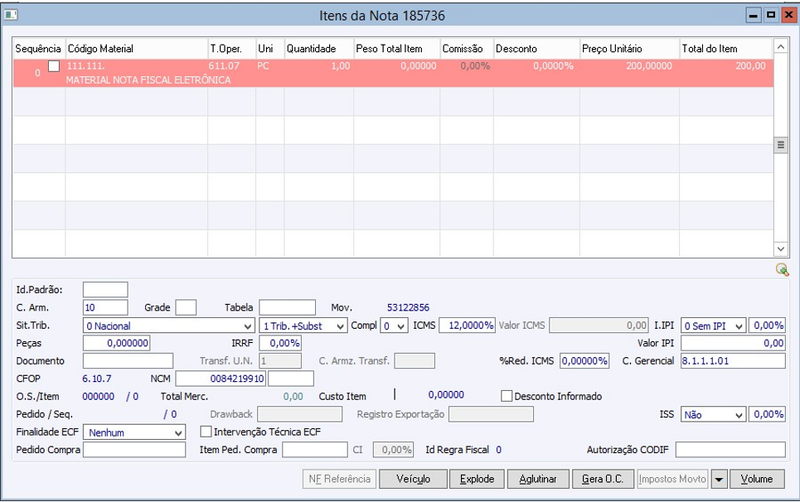The height and width of the screenshot is (502, 800).
Task: Expand the 1 Trib.+Subst dropdown
Action: (303, 325)
